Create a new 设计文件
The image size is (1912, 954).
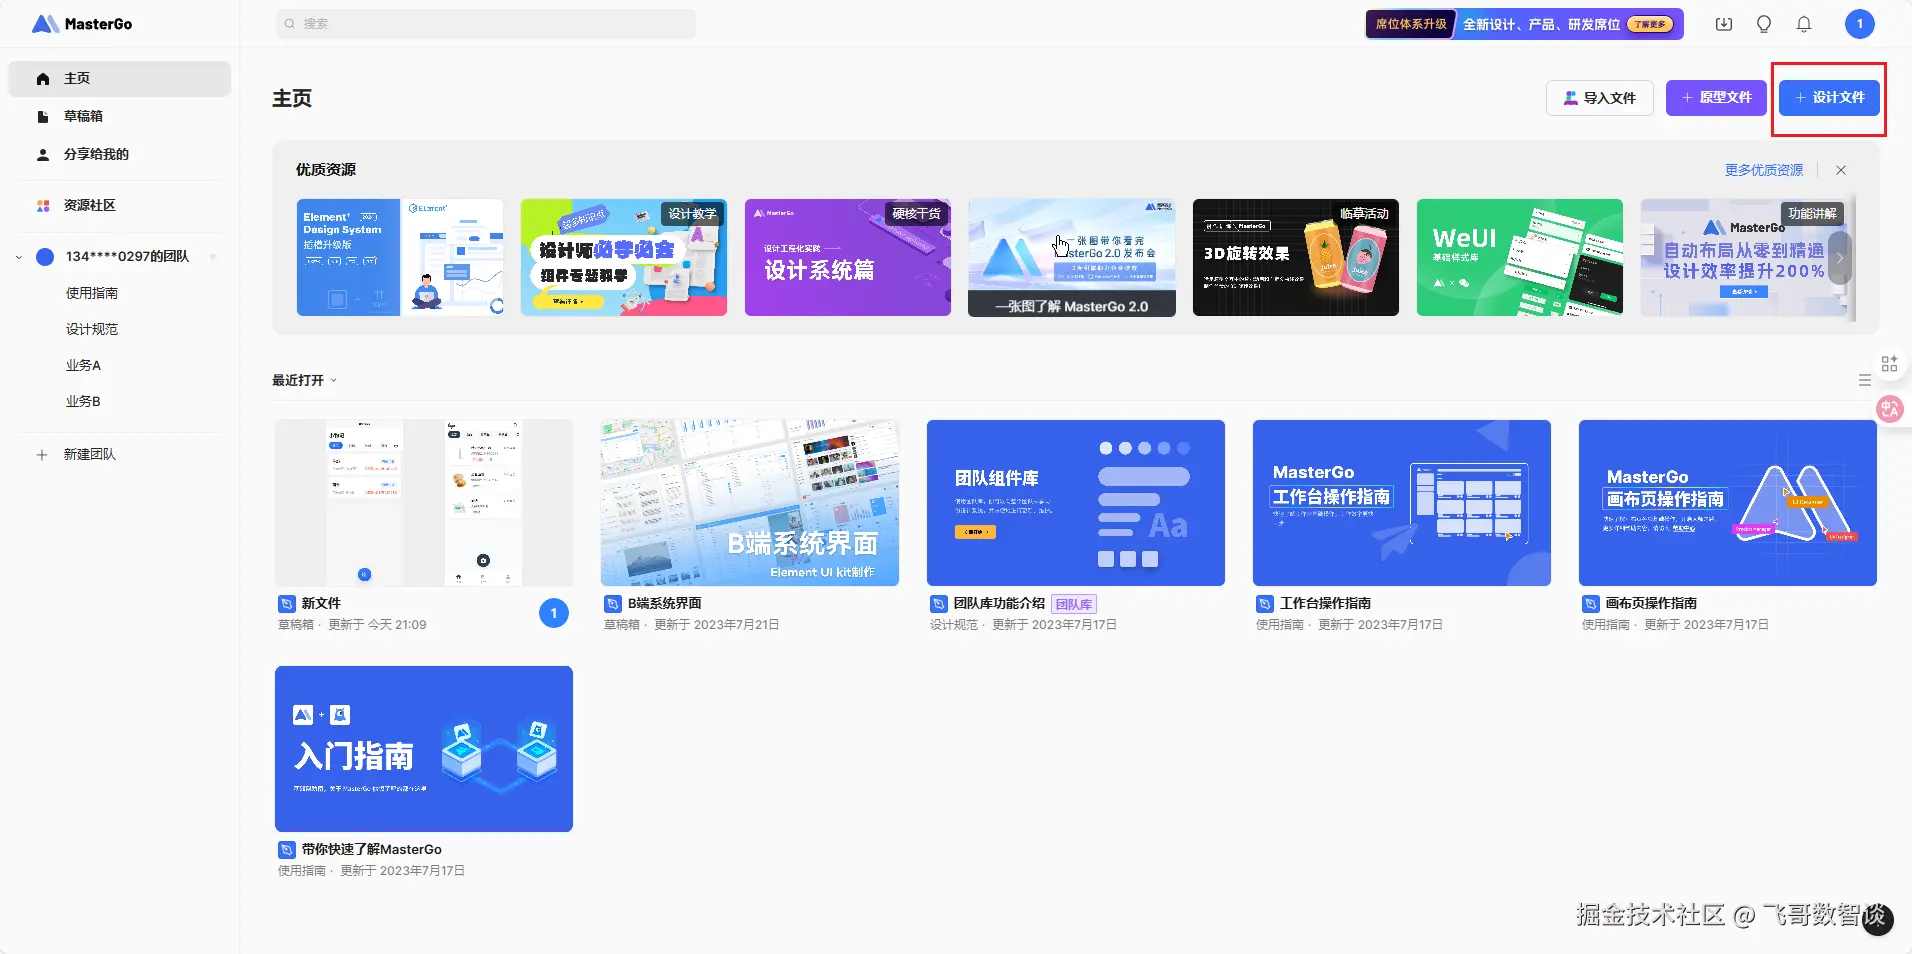click(x=1829, y=98)
